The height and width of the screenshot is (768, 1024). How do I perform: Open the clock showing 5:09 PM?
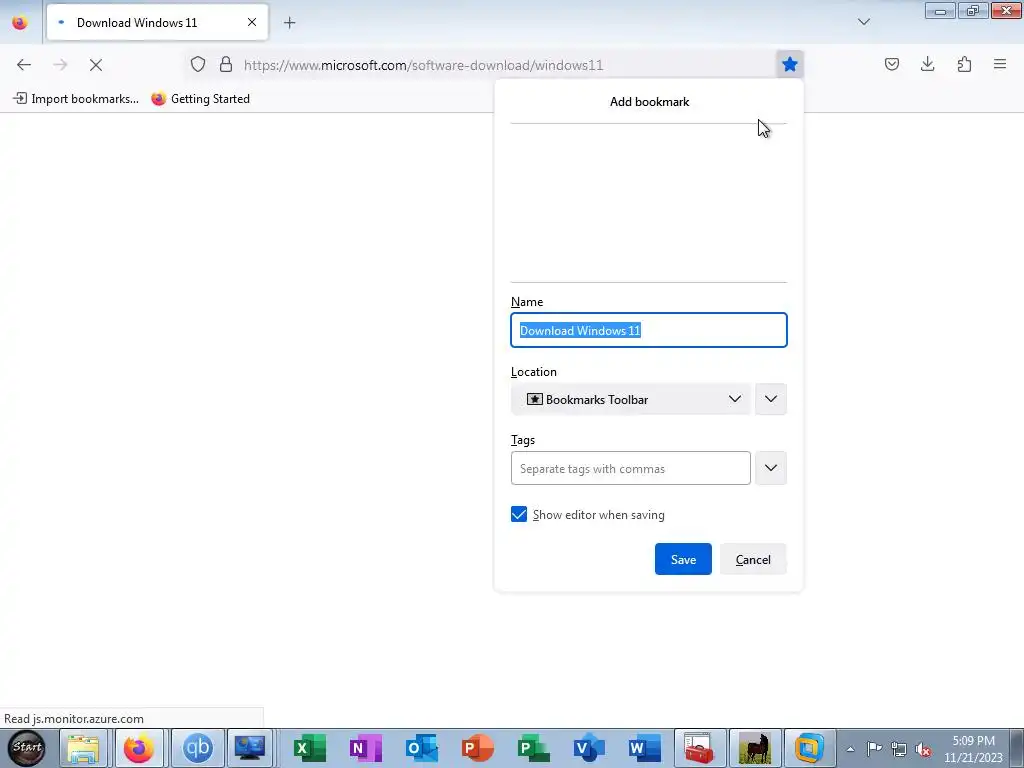[973, 749]
